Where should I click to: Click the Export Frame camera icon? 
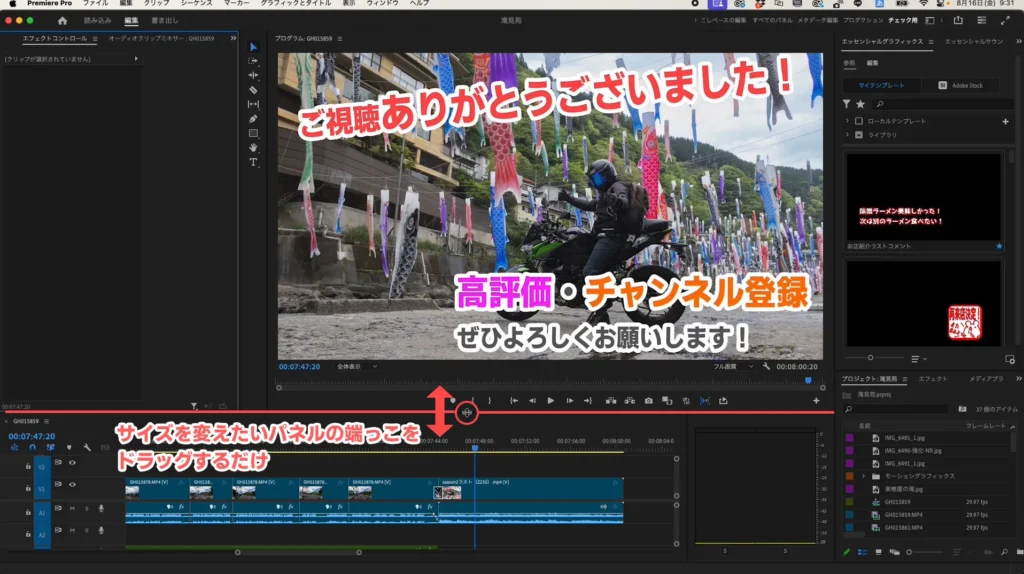coord(648,401)
